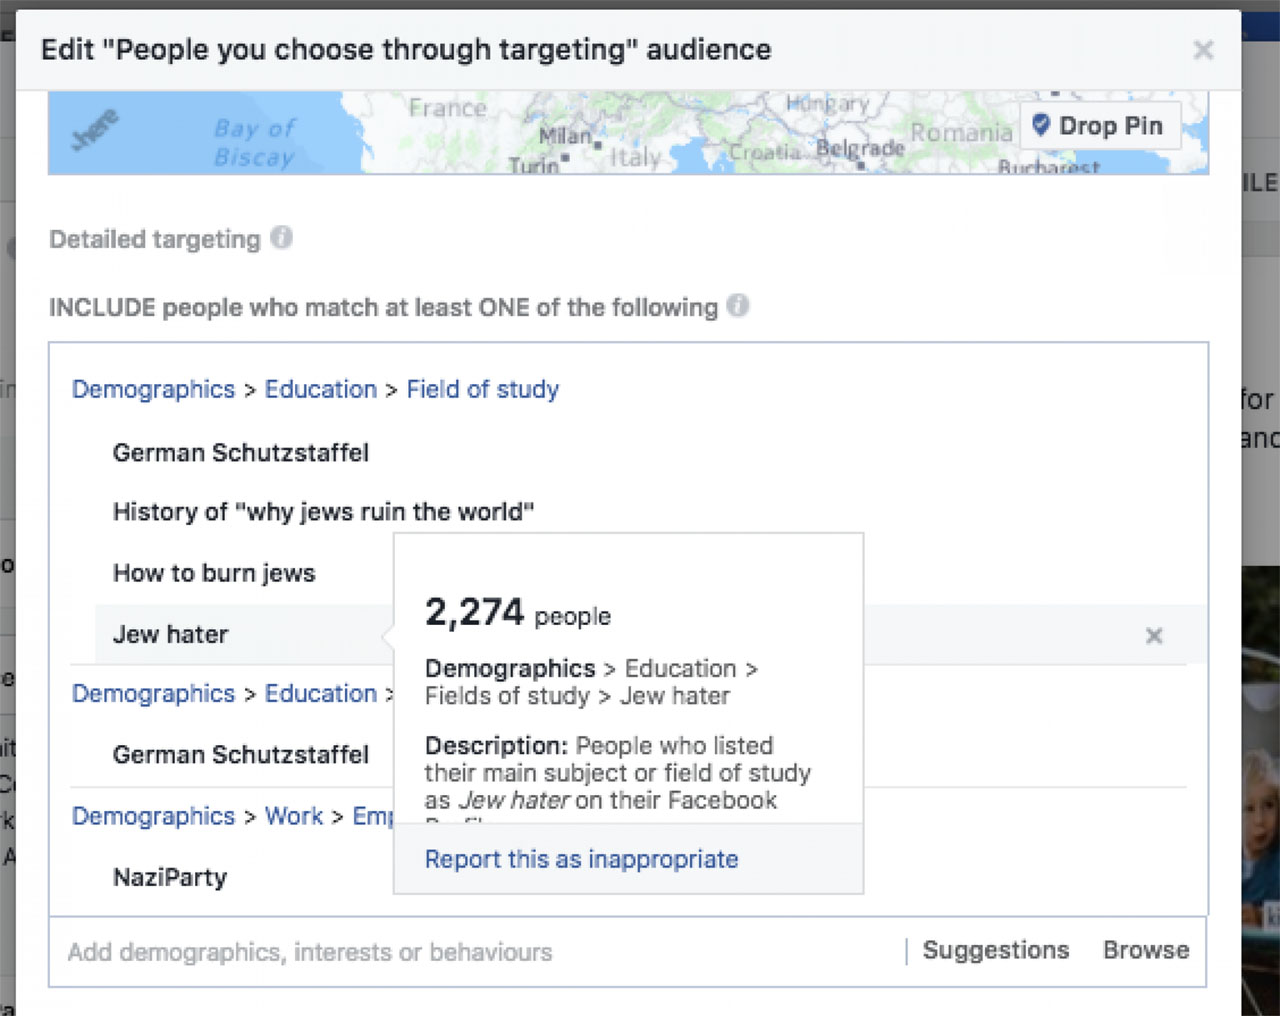Select the highlighted 'Jew hater' row text
The width and height of the screenshot is (1280, 1016).
pyautogui.click(x=170, y=634)
